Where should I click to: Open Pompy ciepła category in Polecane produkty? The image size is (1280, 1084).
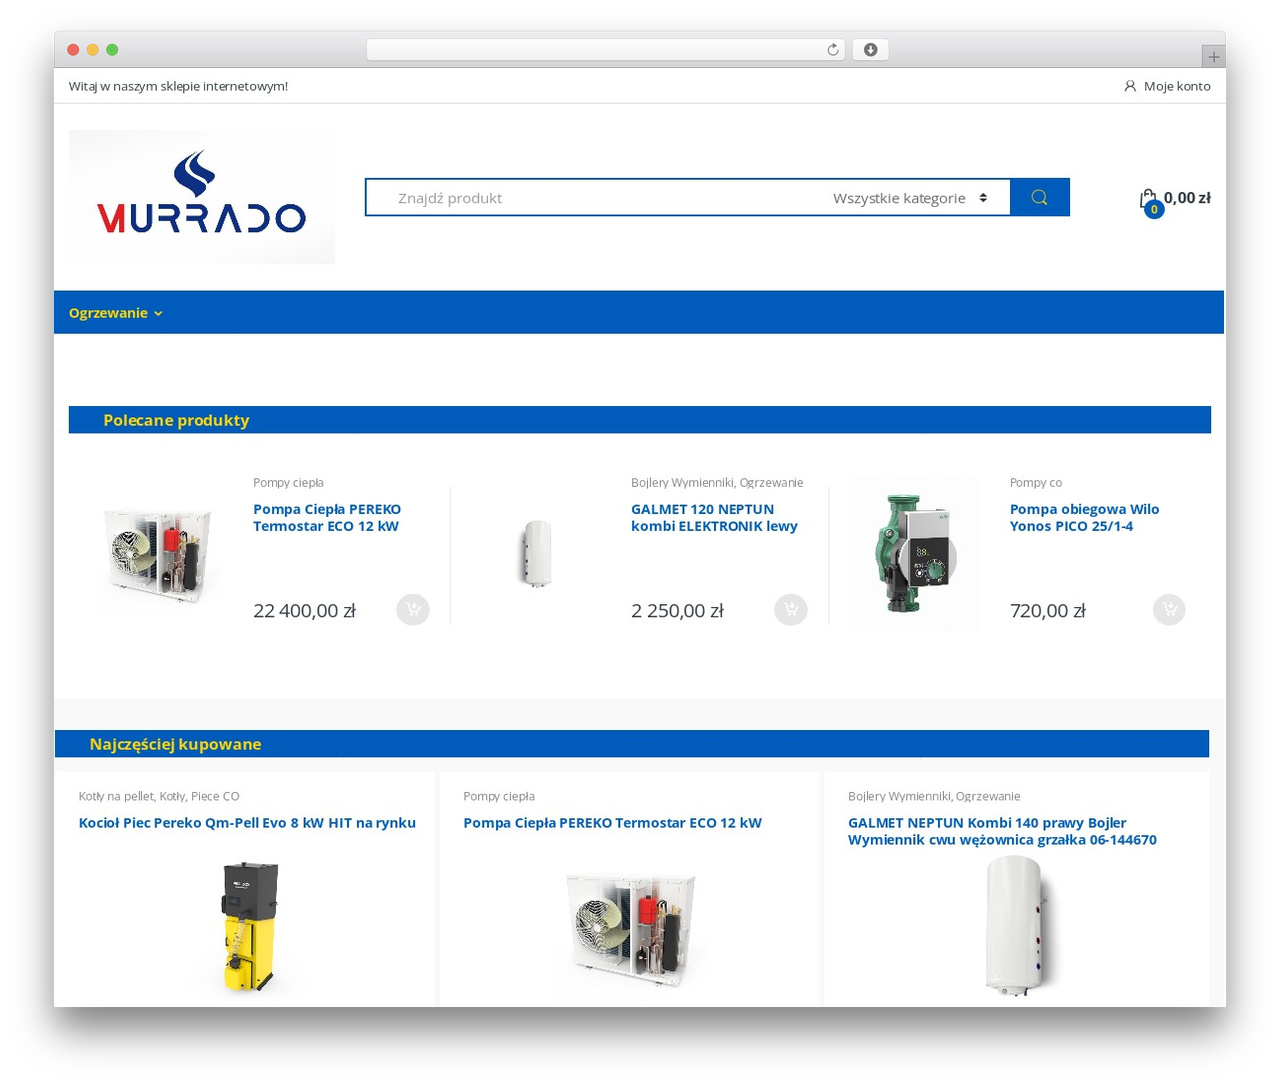pos(288,482)
